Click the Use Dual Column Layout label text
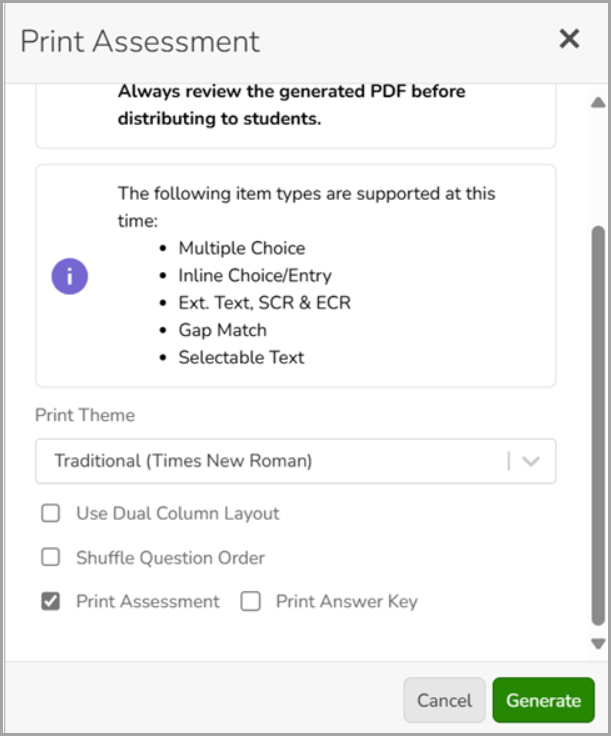The image size is (611, 736). coord(178,514)
